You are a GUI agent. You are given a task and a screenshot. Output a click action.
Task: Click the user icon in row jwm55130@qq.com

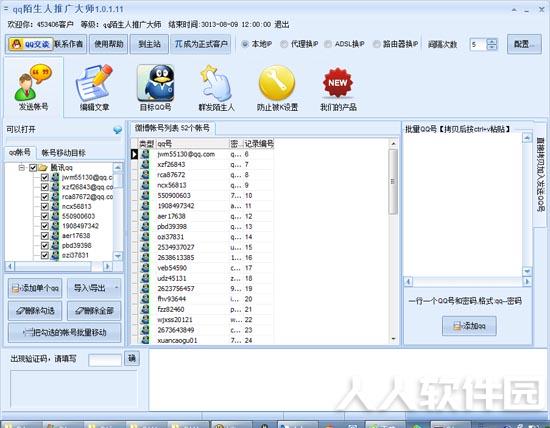coord(145,154)
